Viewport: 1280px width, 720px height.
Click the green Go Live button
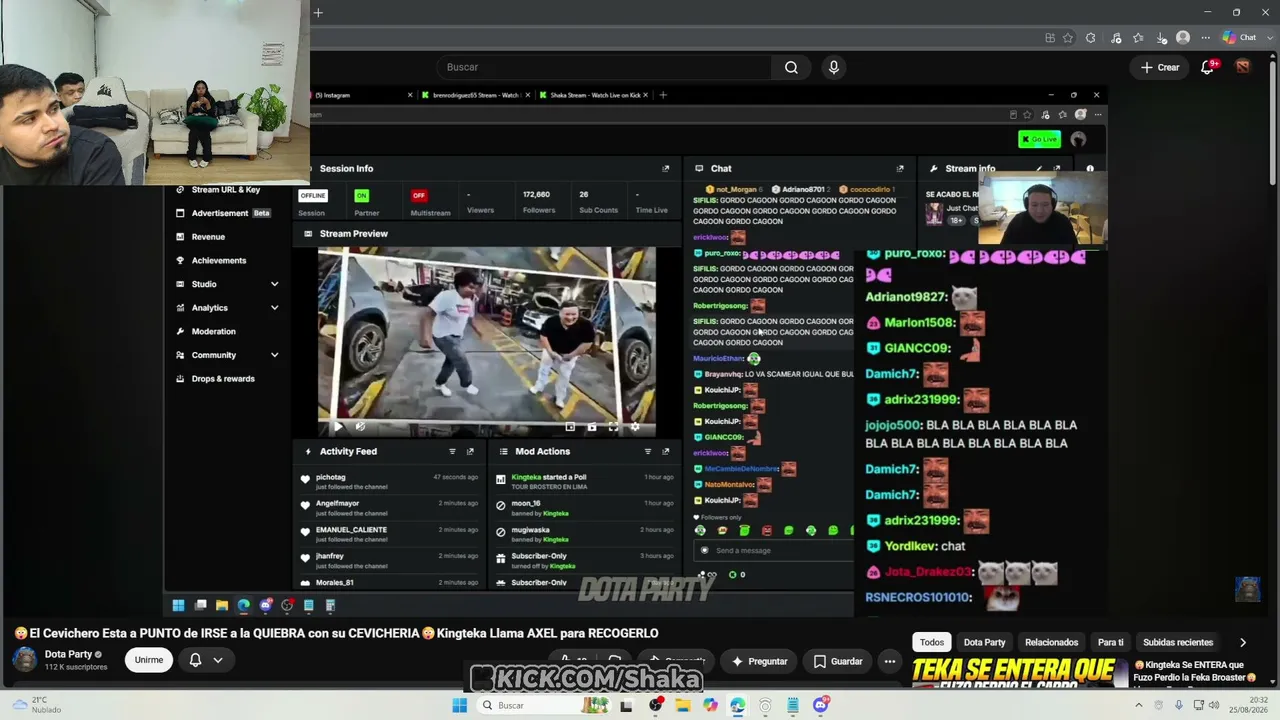tap(1039, 139)
